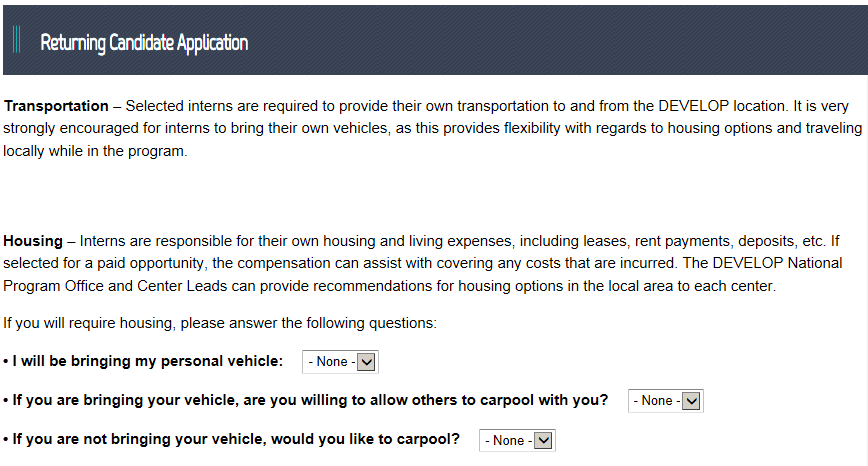
Task: Click the bold Transportation heading
Action: tap(56, 106)
